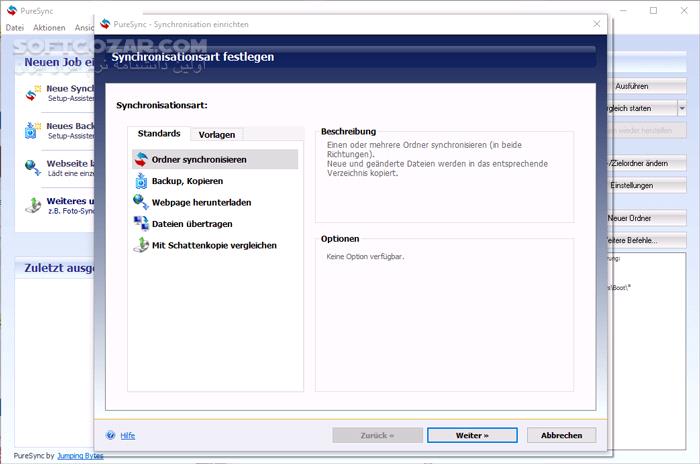Click the Abbrechen button
This screenshot has height=464, width=700.
561,435
